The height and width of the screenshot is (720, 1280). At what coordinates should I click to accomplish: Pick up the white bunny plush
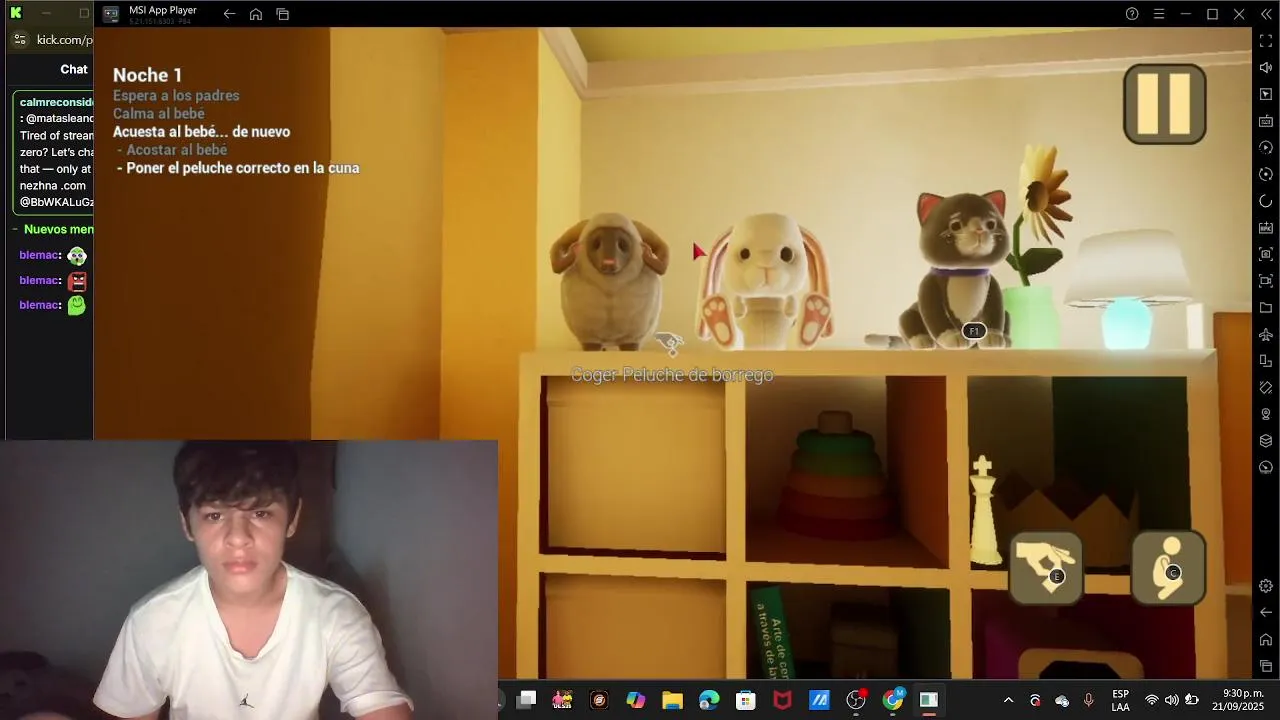point(766,281)
